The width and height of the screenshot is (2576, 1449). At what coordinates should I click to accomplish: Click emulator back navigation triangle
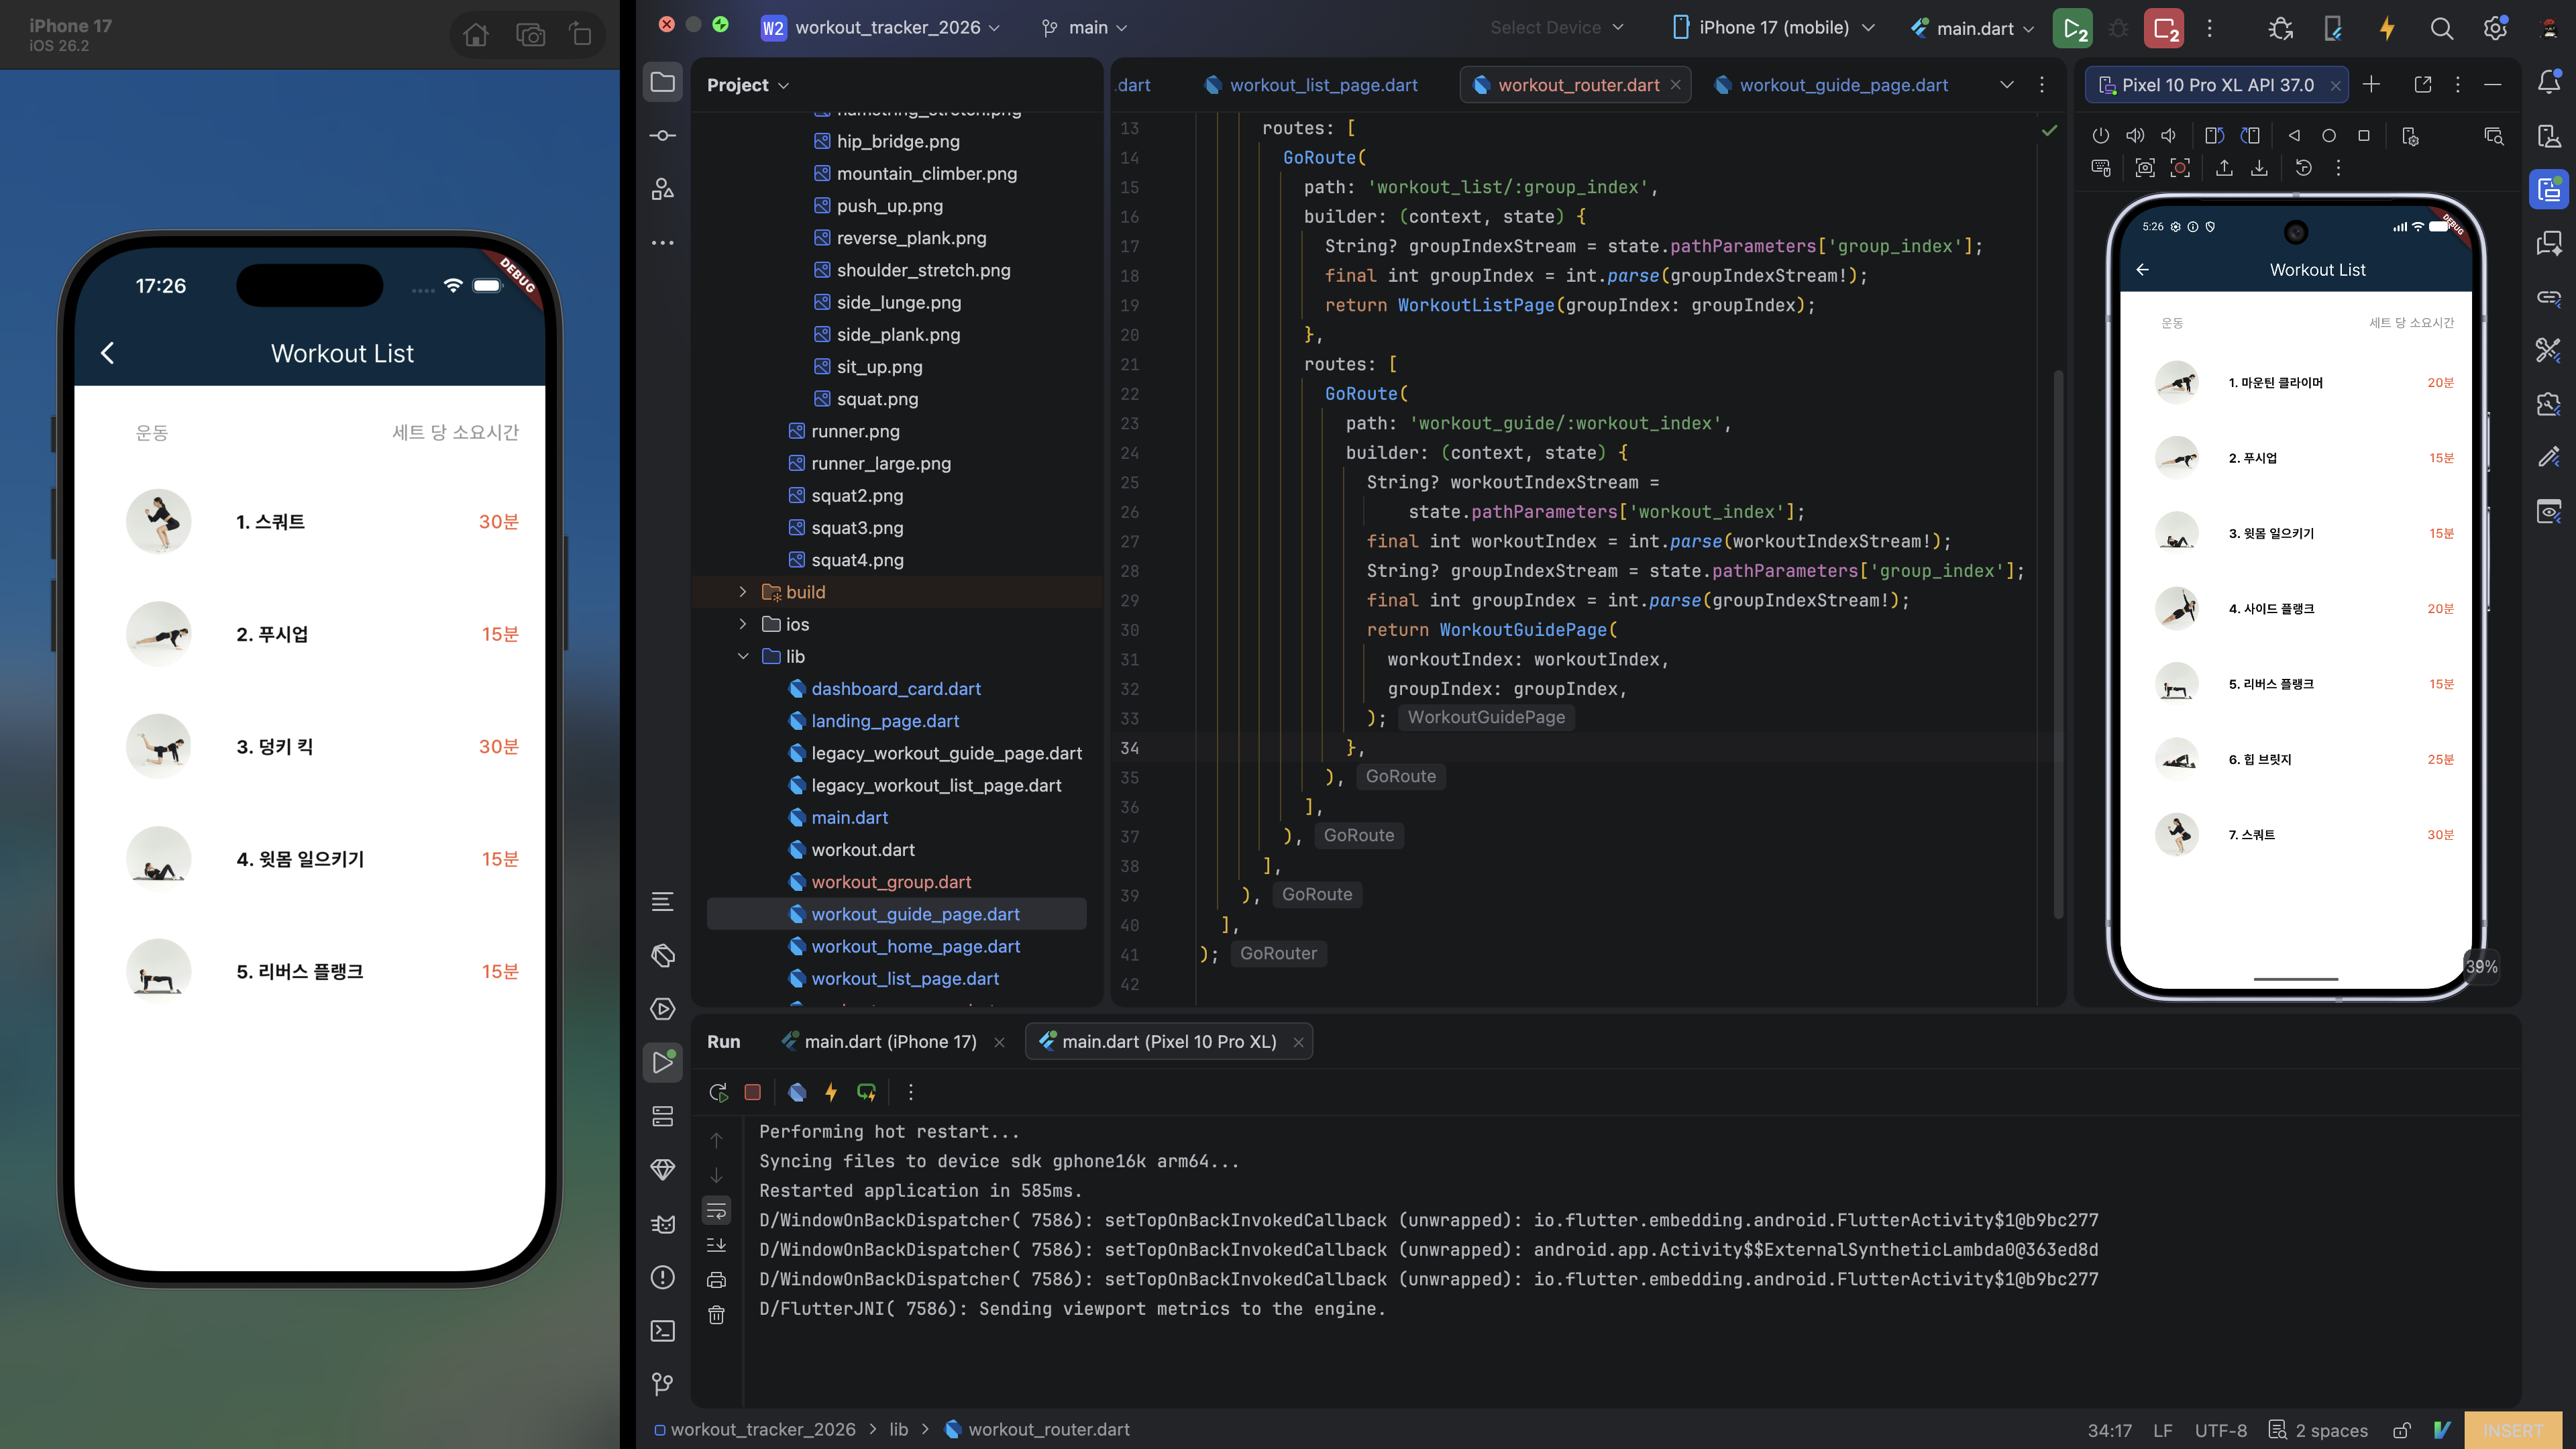point(2294,136)
